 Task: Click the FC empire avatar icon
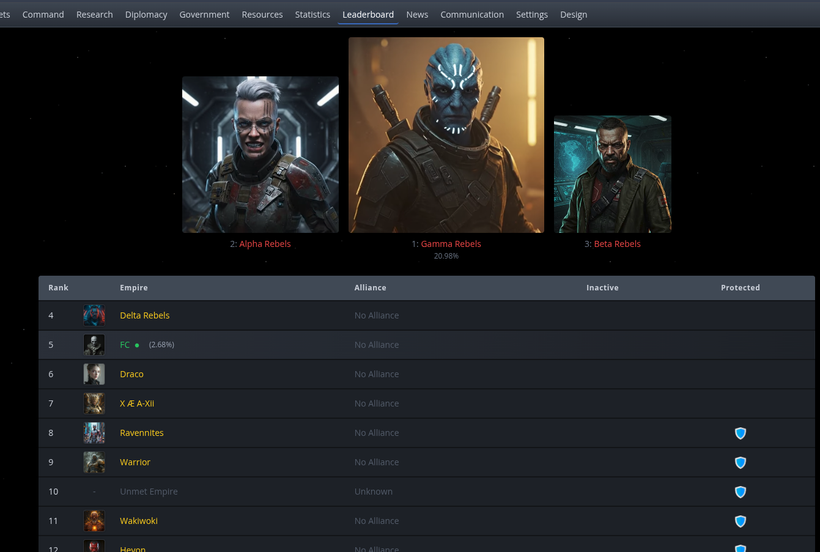(x=94, y=344)
